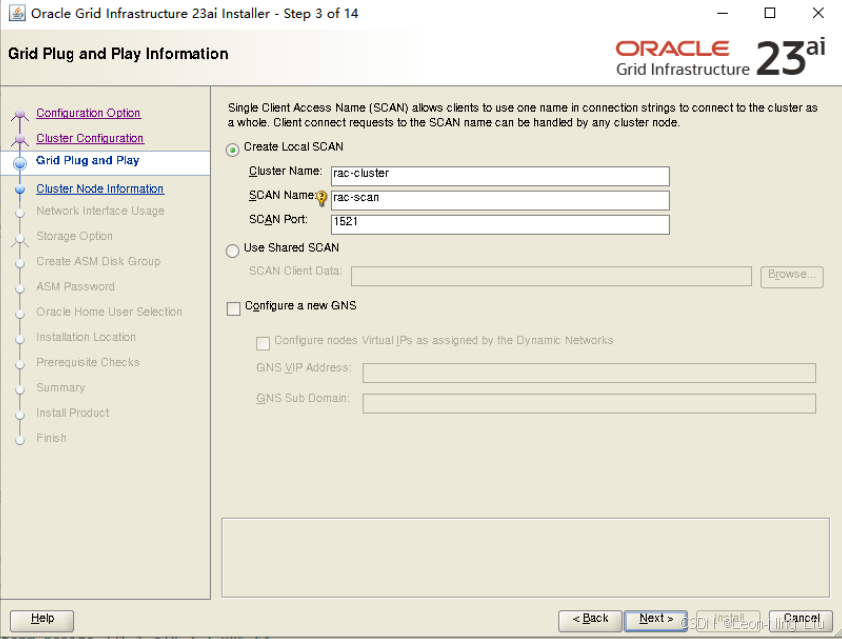Click Create ASM Disk Group step
The width and height of the screenshot is (842, 639).
[x=98, y=262]
